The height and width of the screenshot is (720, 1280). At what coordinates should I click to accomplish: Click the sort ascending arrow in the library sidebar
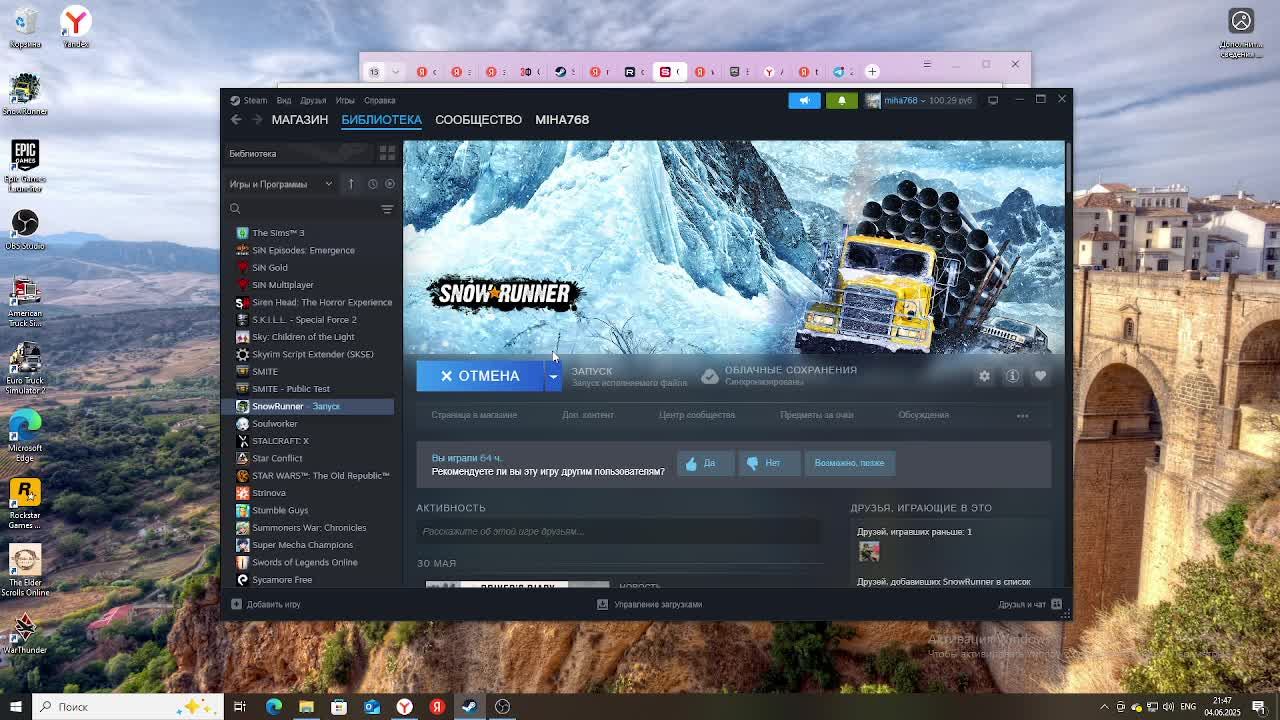coord(351,184)
